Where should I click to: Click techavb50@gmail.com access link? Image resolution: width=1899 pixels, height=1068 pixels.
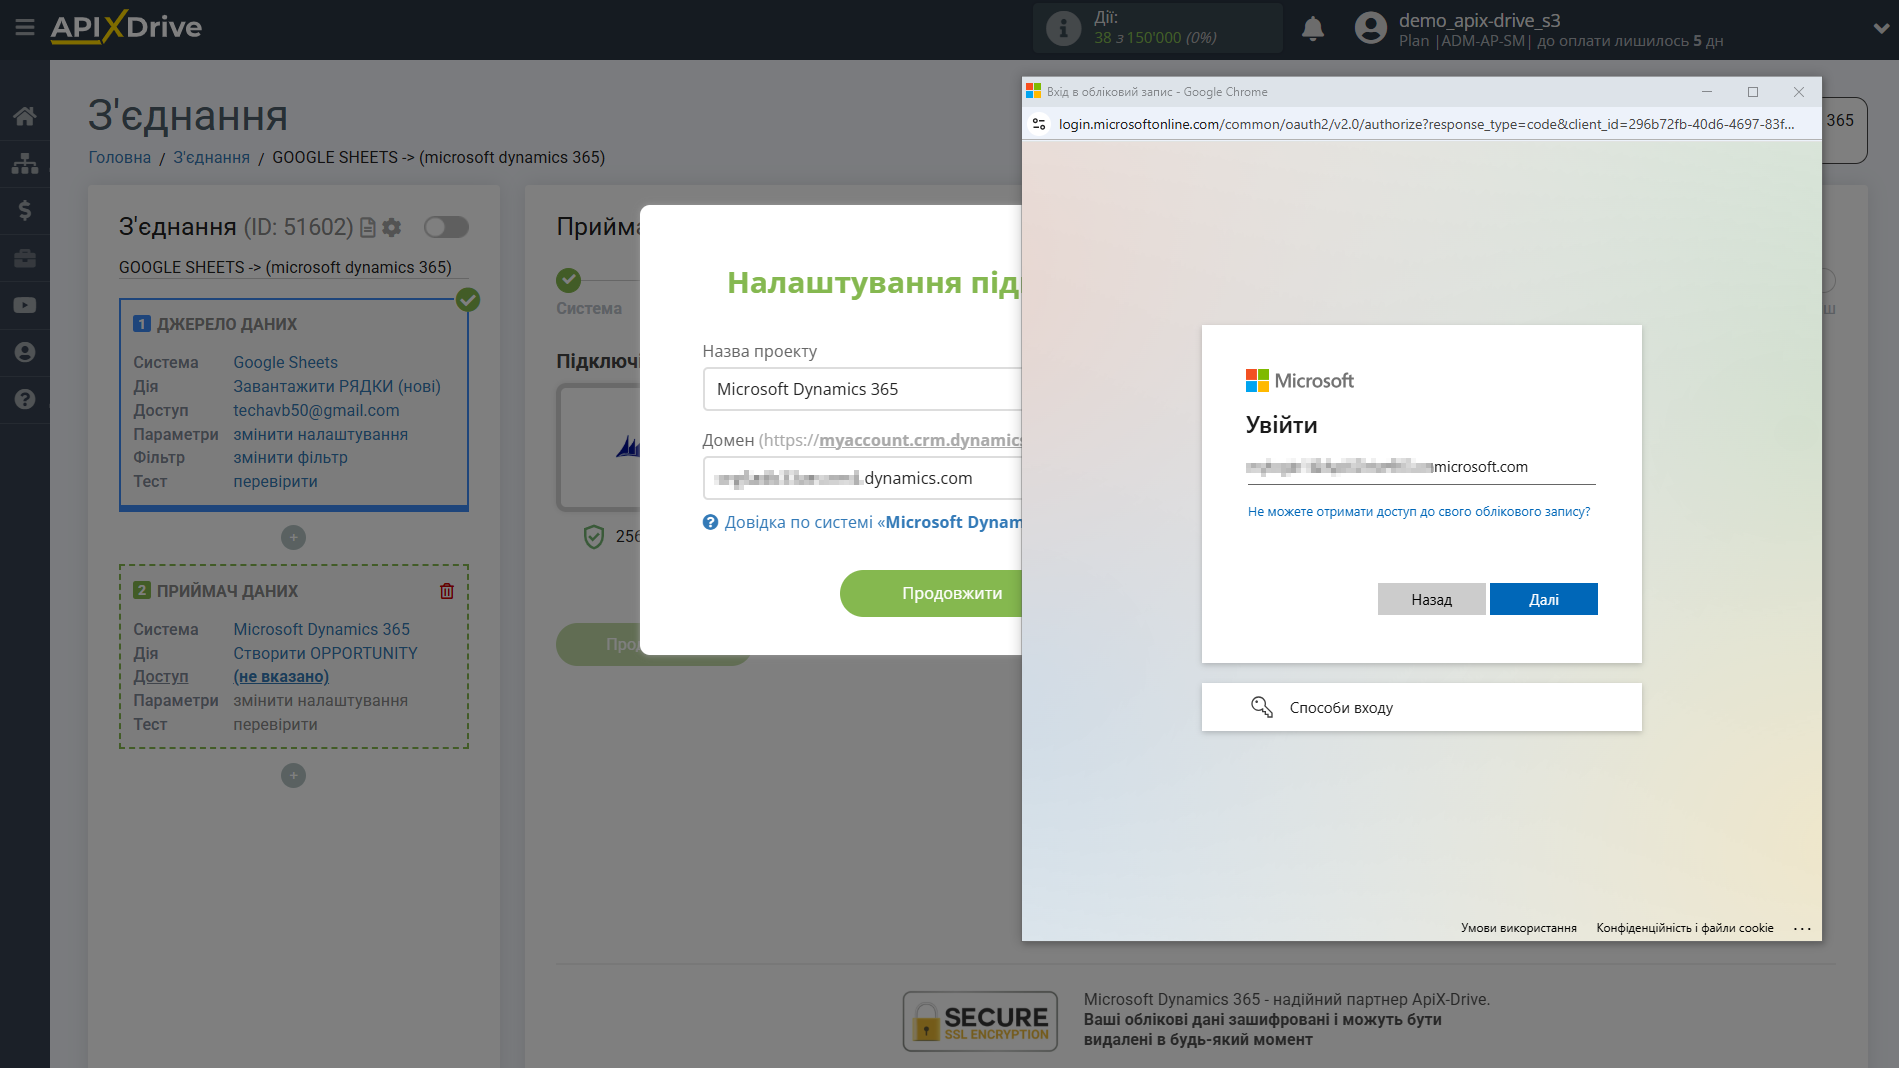click(316, 410)
